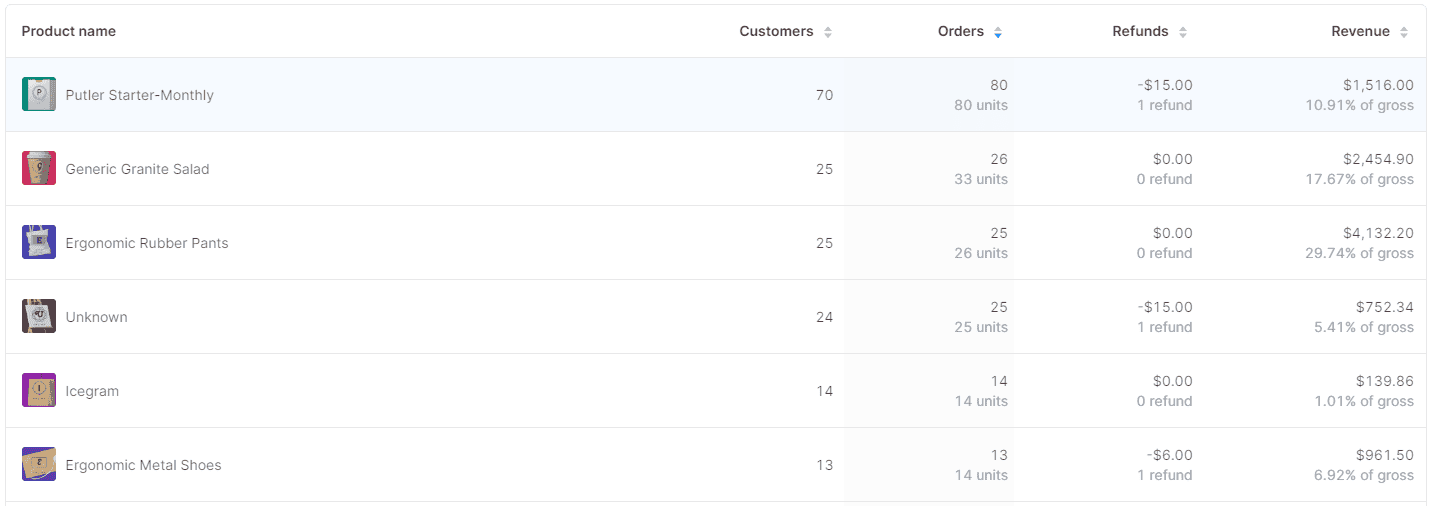Select customers count 13 for Ergonomic Metal Shoes
Image resolution: width=1430 pixels, height=506 pixels.
click(x=824, y=465)
